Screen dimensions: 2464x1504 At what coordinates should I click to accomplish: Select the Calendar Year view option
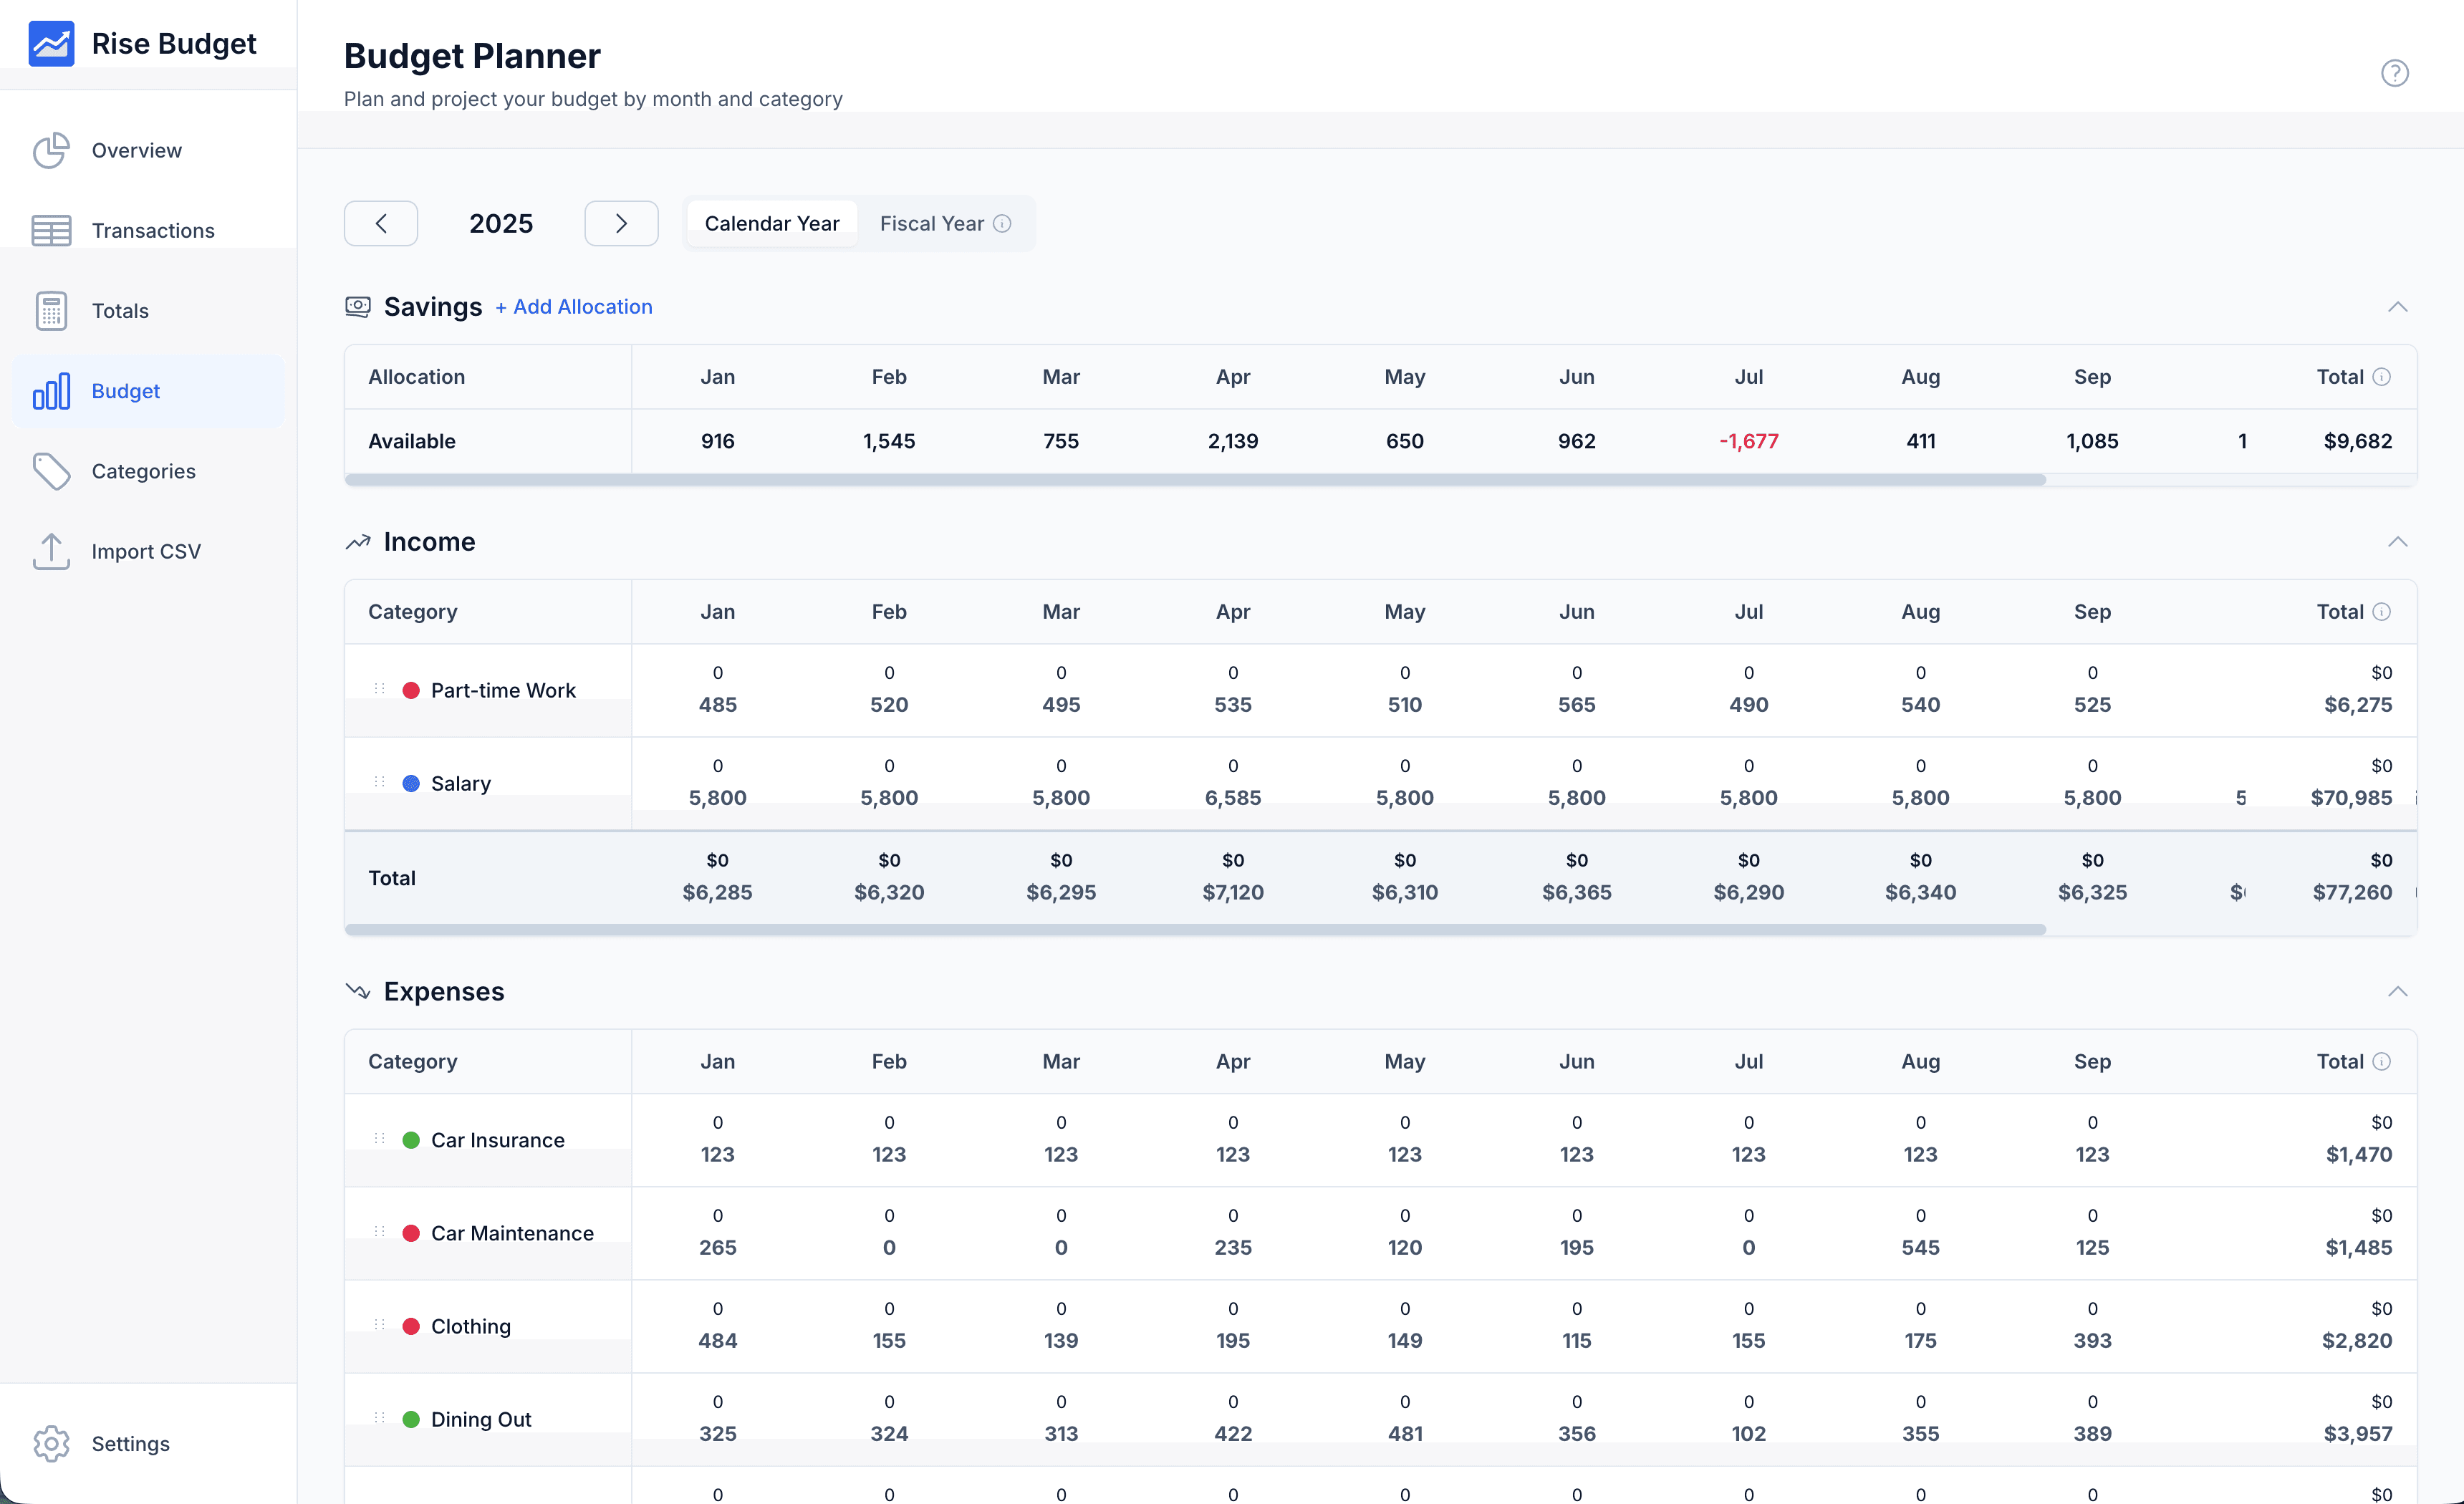coord(771,224)
